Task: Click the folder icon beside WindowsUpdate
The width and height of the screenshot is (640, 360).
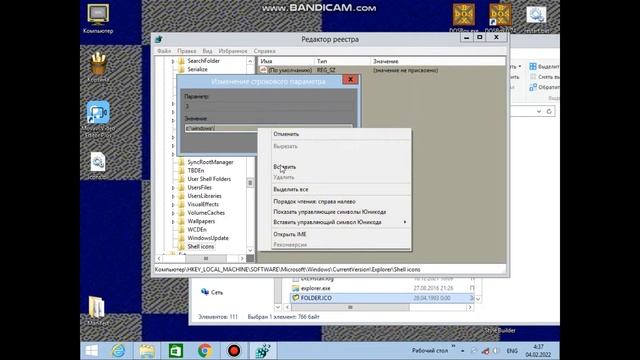Action: click(182, 238)
